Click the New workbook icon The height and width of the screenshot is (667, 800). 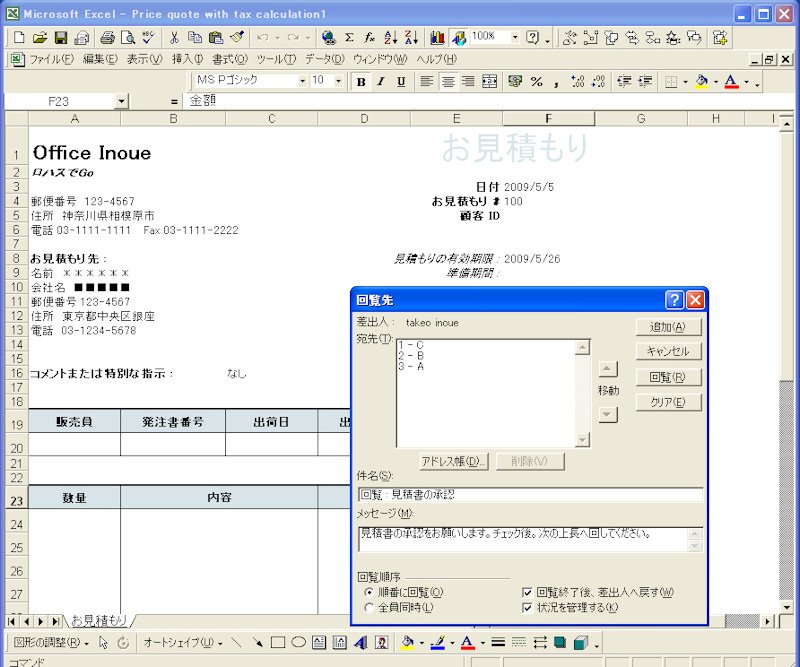pos(19,37)
